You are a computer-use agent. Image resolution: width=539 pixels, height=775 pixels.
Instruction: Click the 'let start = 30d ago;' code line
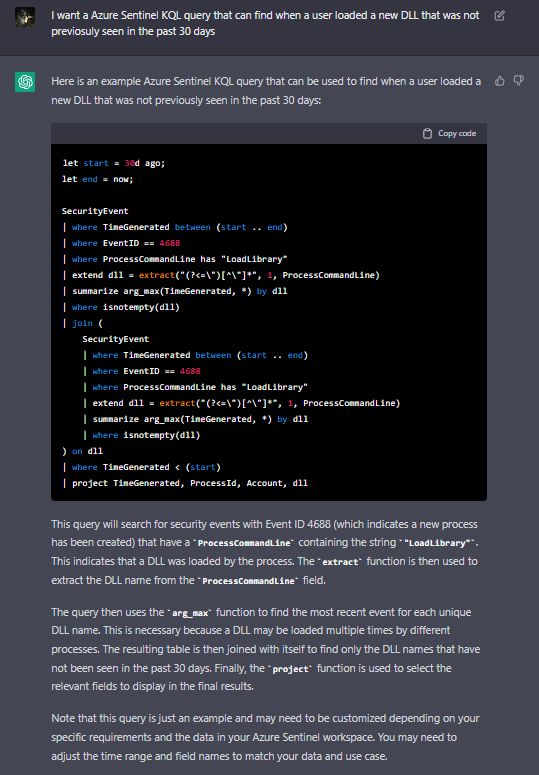(x=114, y=163)
